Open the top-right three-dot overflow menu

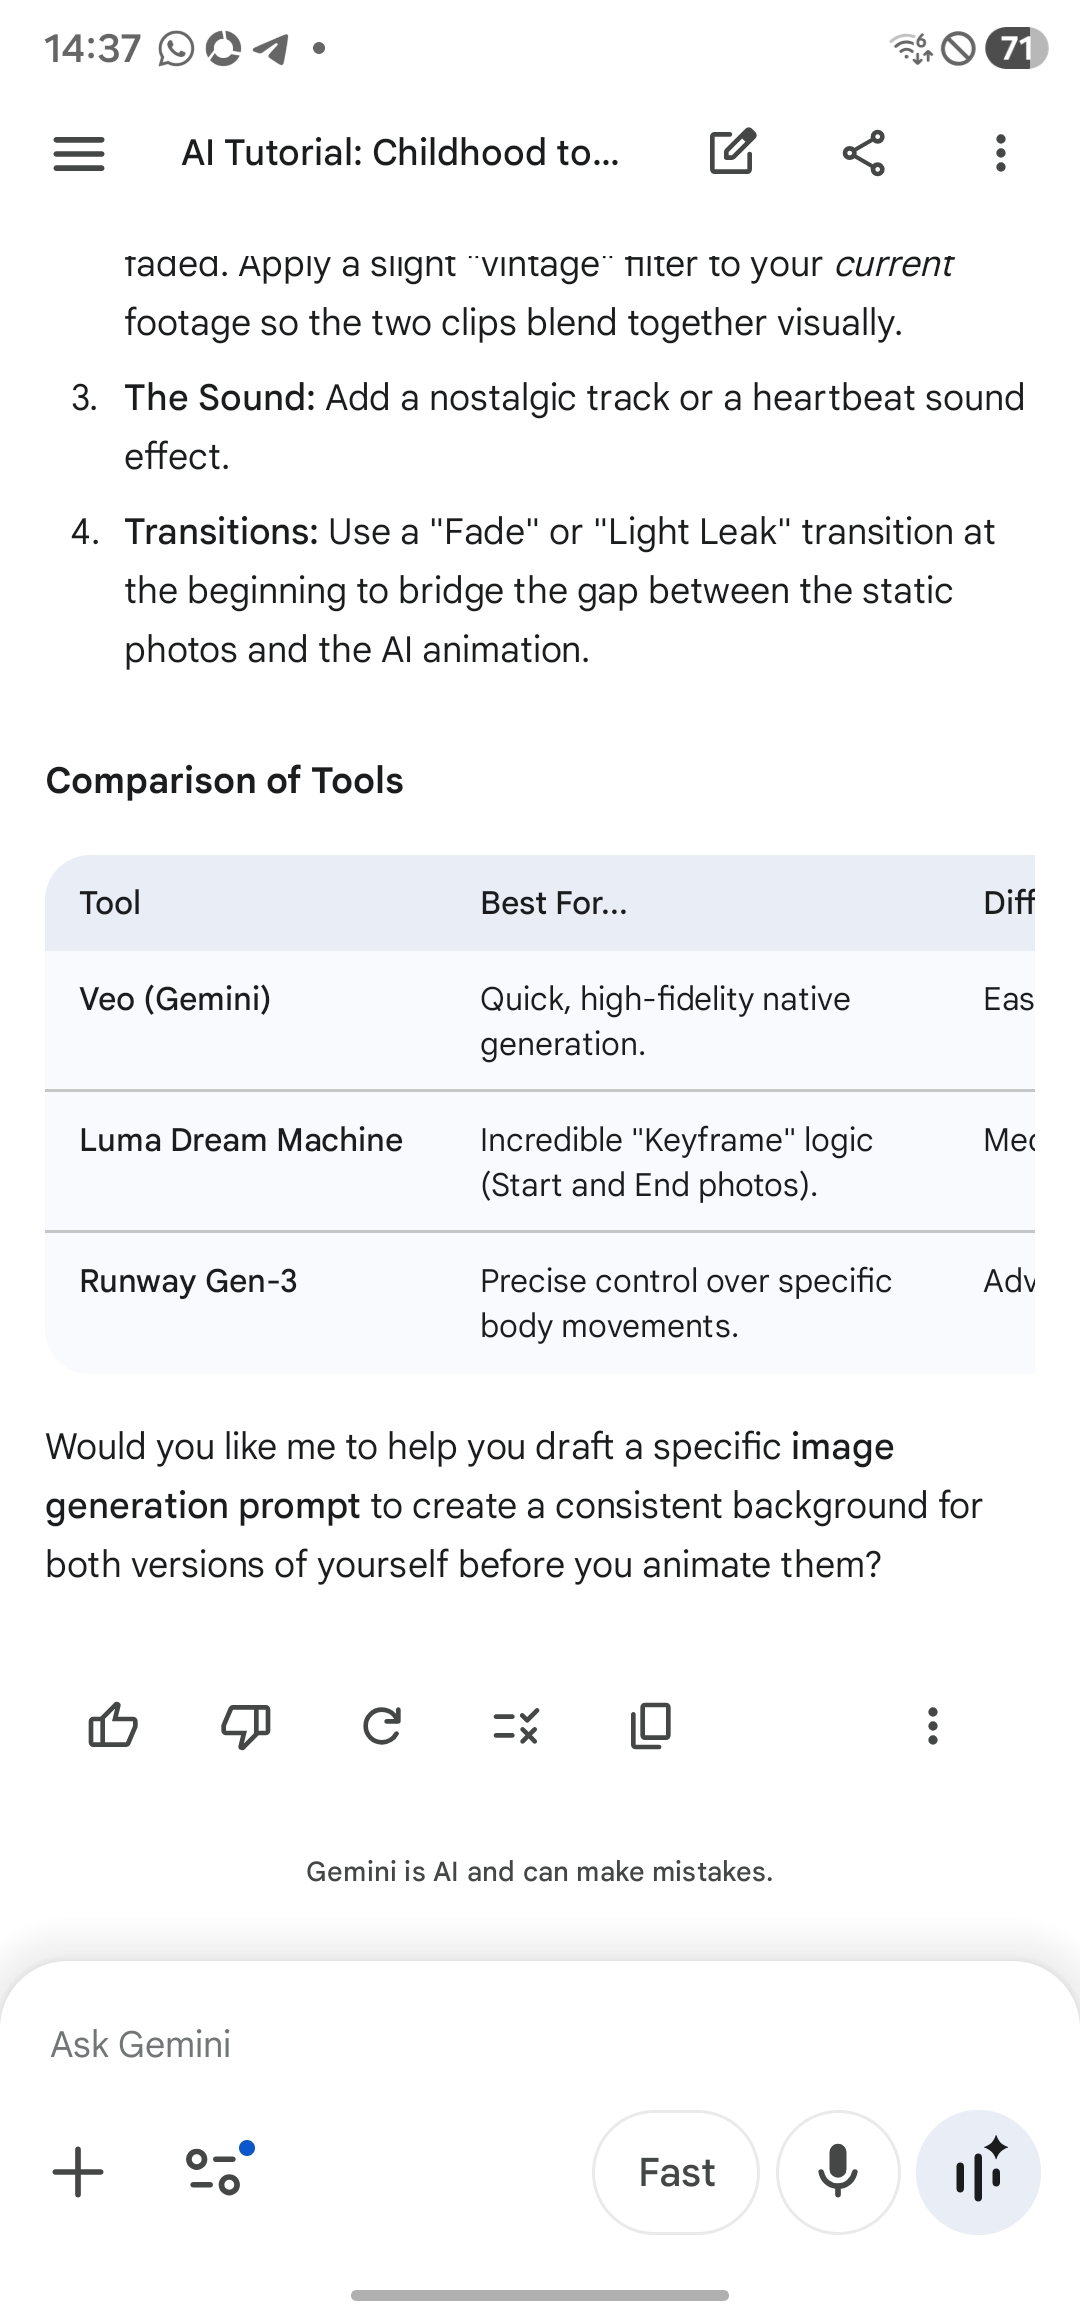click(1000, 153)
